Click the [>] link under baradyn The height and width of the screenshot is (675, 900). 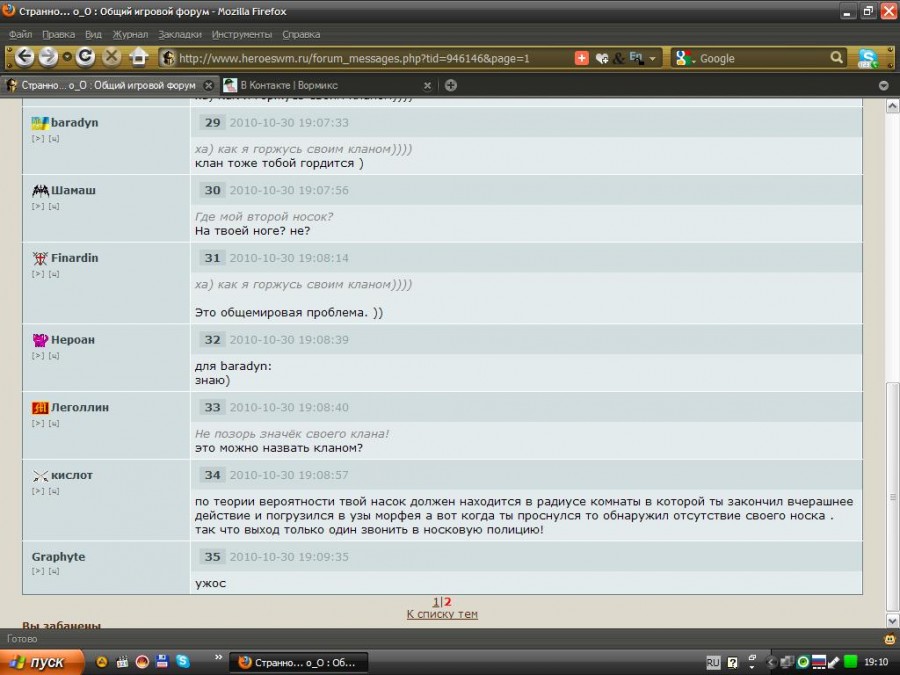click(38, 138)
